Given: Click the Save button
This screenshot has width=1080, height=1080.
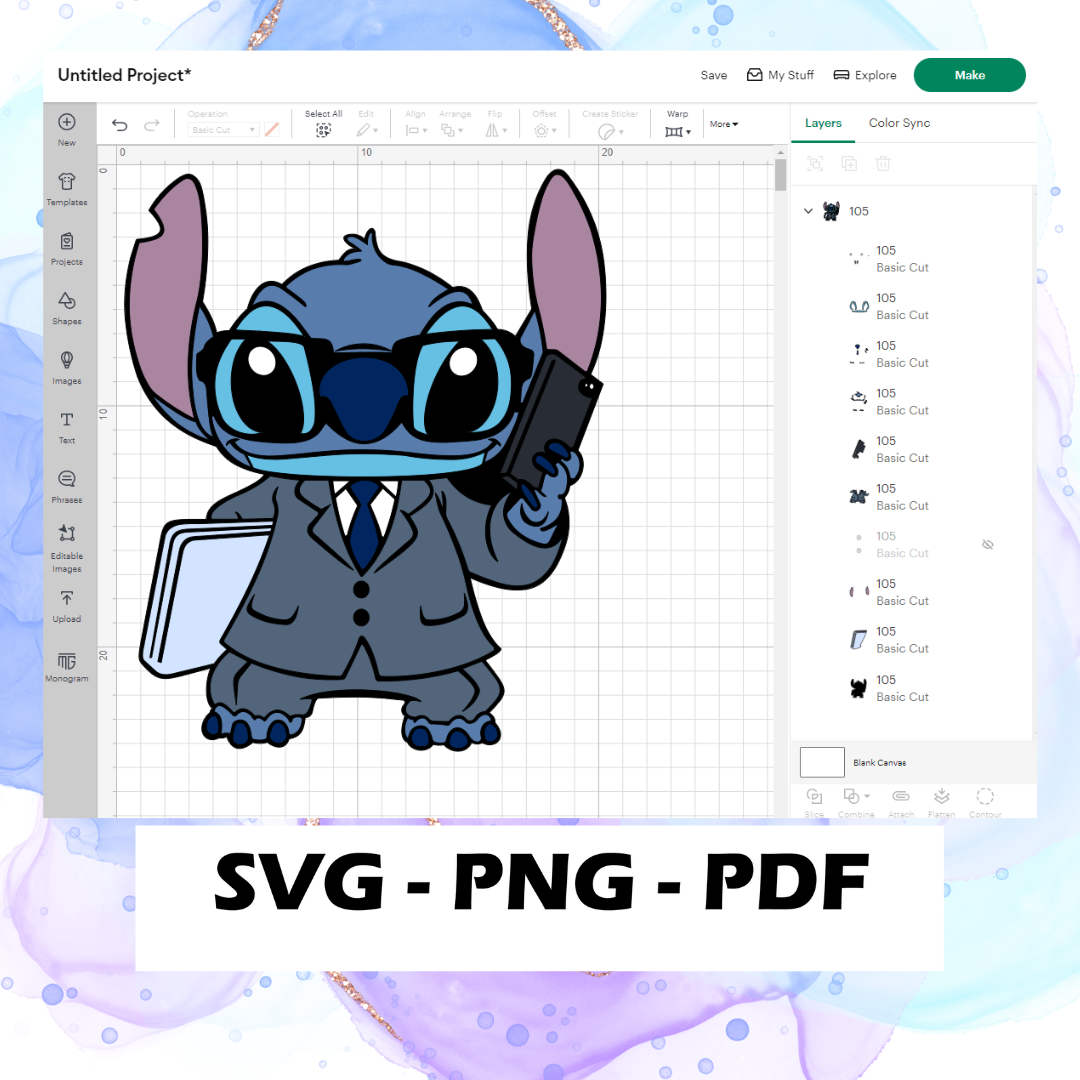Looking at the screenshot, I should click(x=714, y=75).
